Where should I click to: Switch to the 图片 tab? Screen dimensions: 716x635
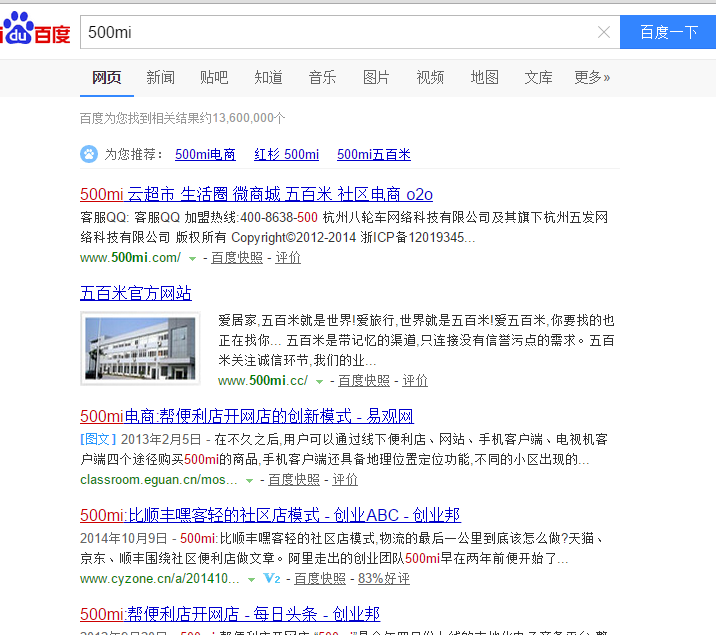pyautogui.click(x=376, y=77)
